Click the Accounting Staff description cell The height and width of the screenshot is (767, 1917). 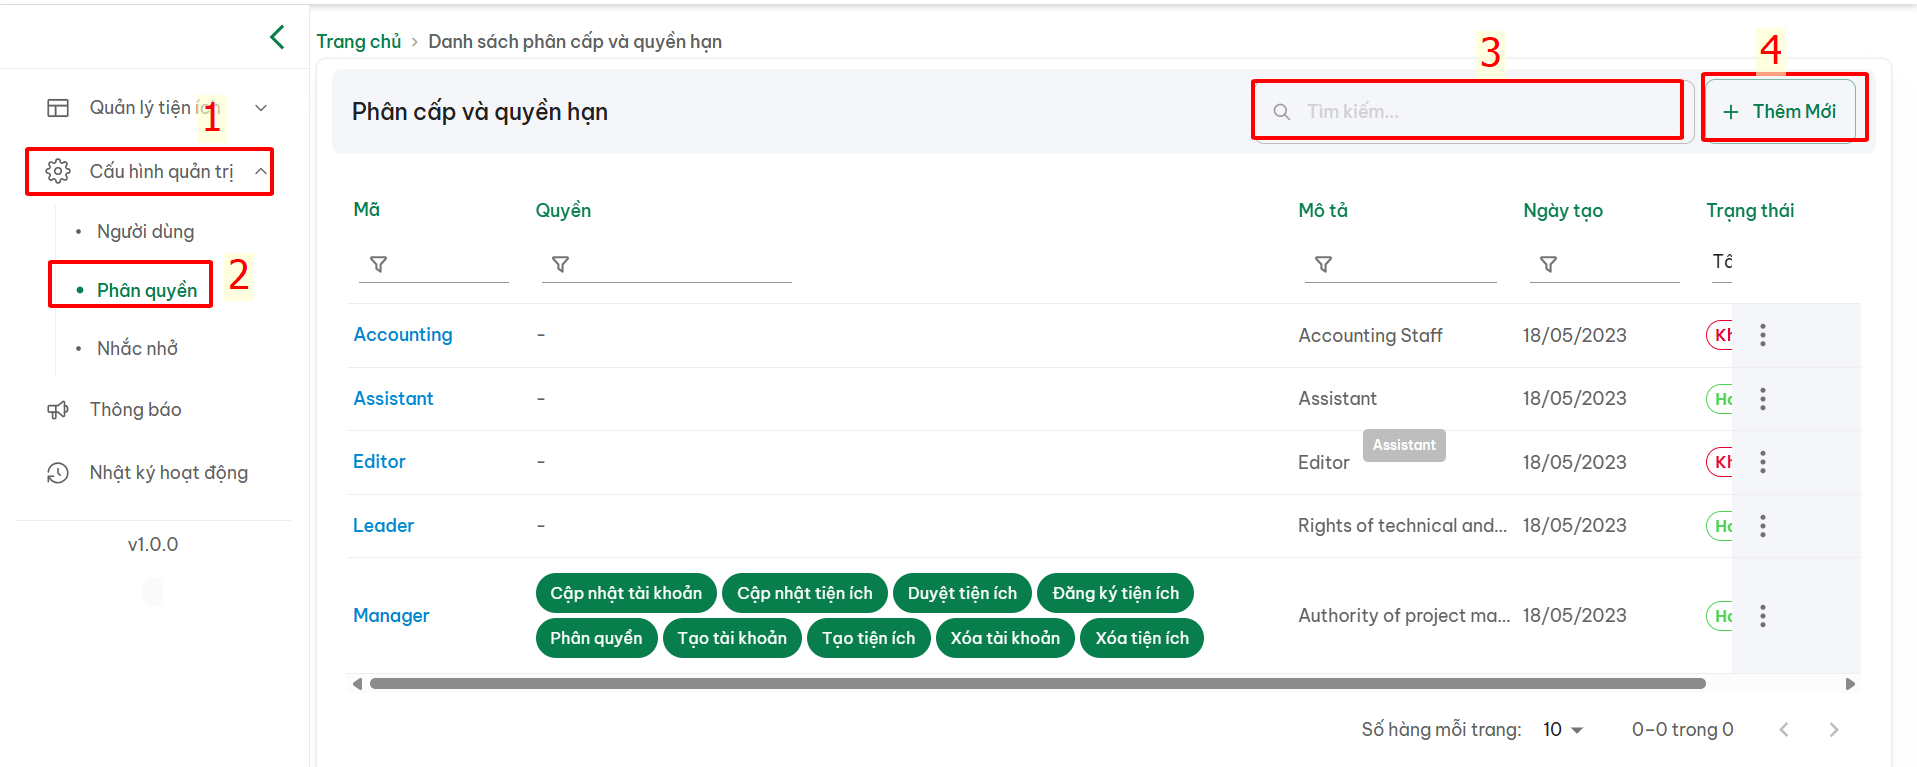(x=1370, y=336)
